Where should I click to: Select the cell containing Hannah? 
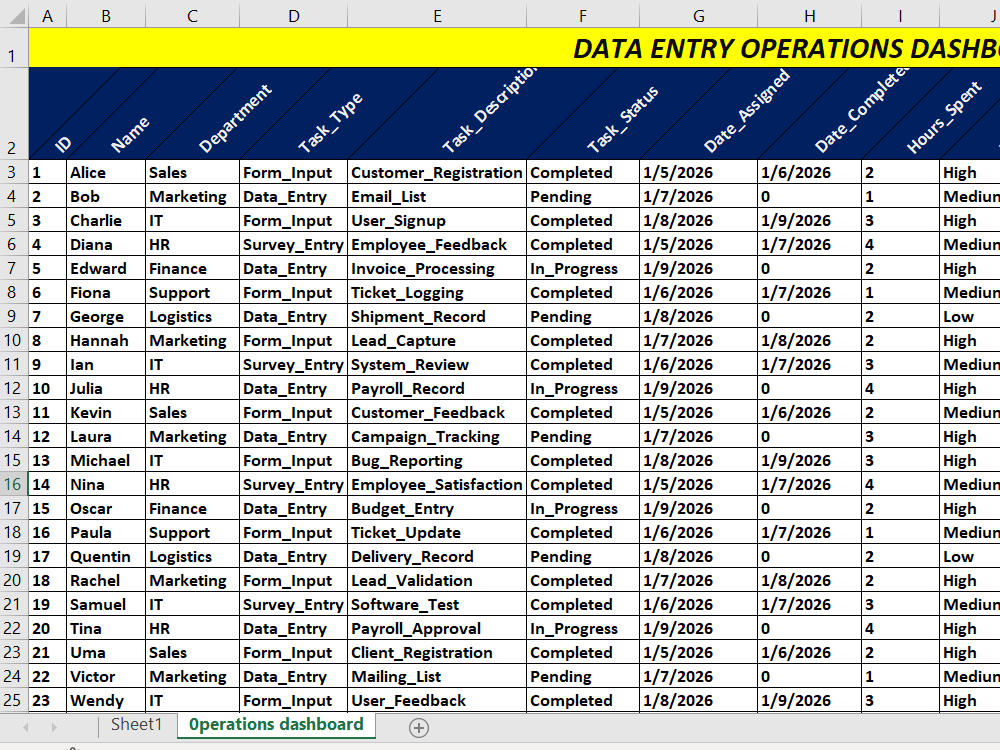tap(106, 341)
